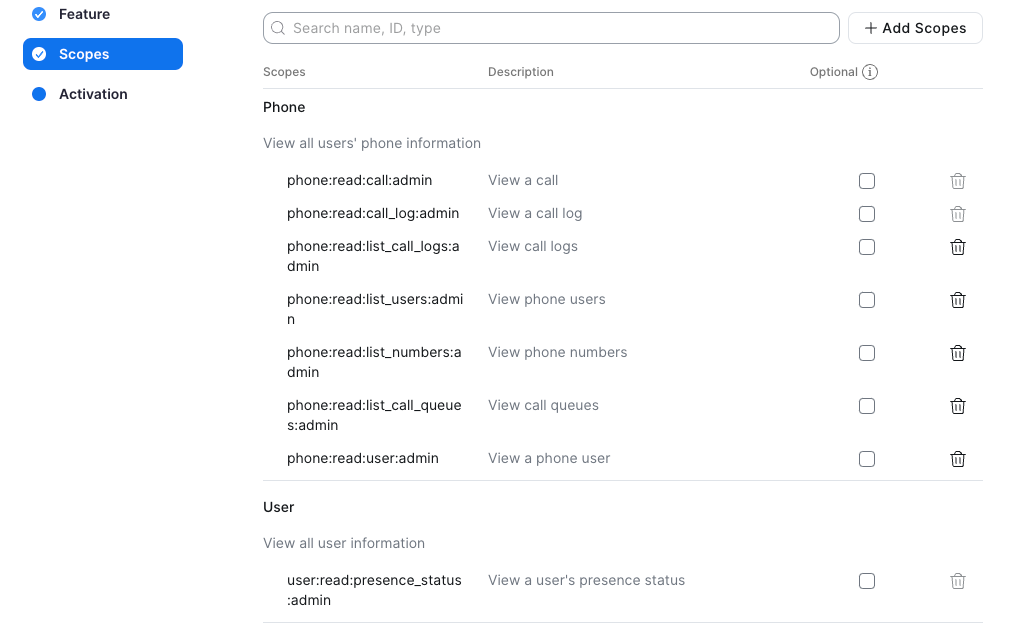Screen dimensions: 1017x632
Task: Focus the scope search field
Action: (551, 28)
